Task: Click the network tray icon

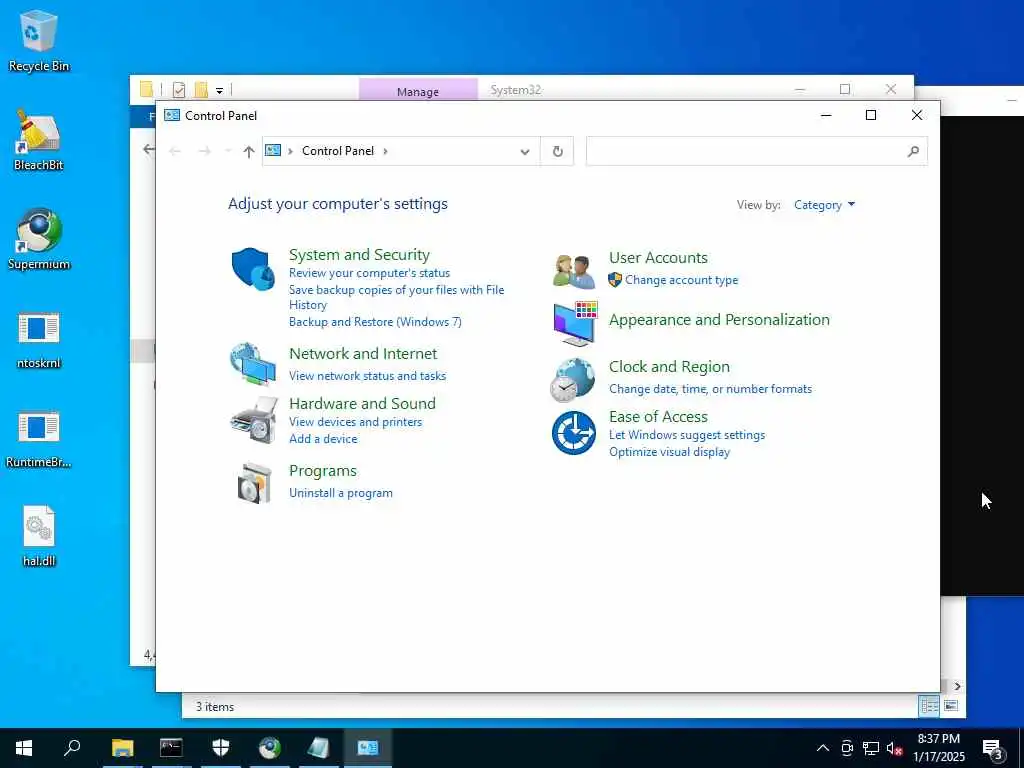Action: pos(871,748)
